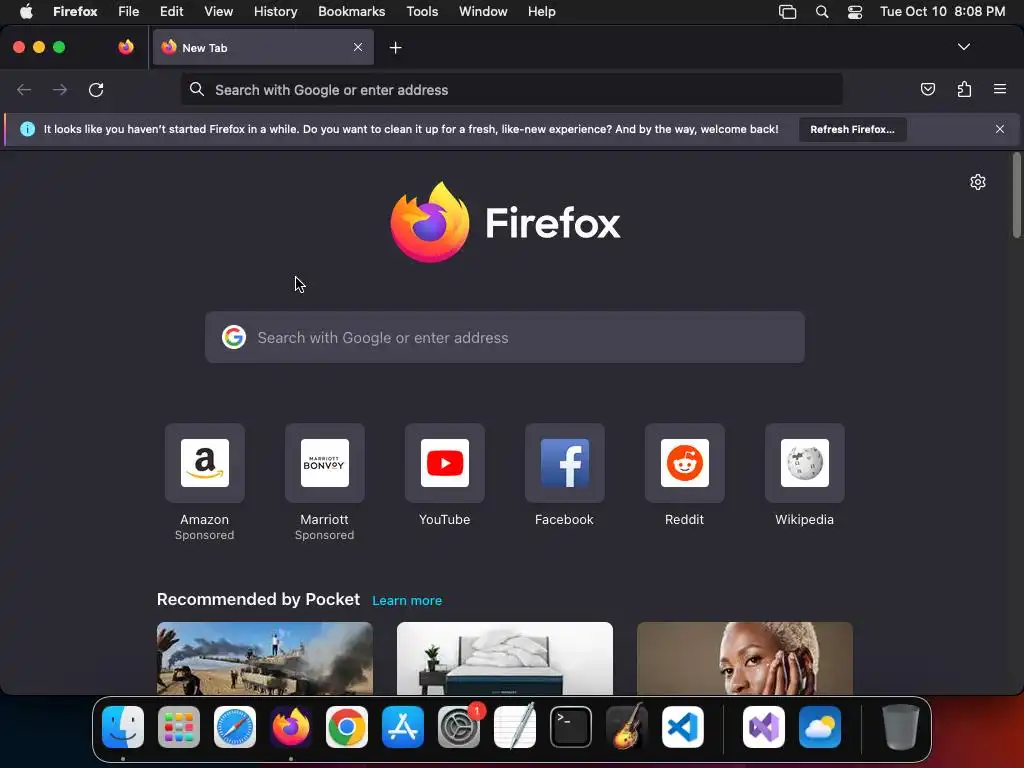Open the Firefox application menu

coord(75,11)
